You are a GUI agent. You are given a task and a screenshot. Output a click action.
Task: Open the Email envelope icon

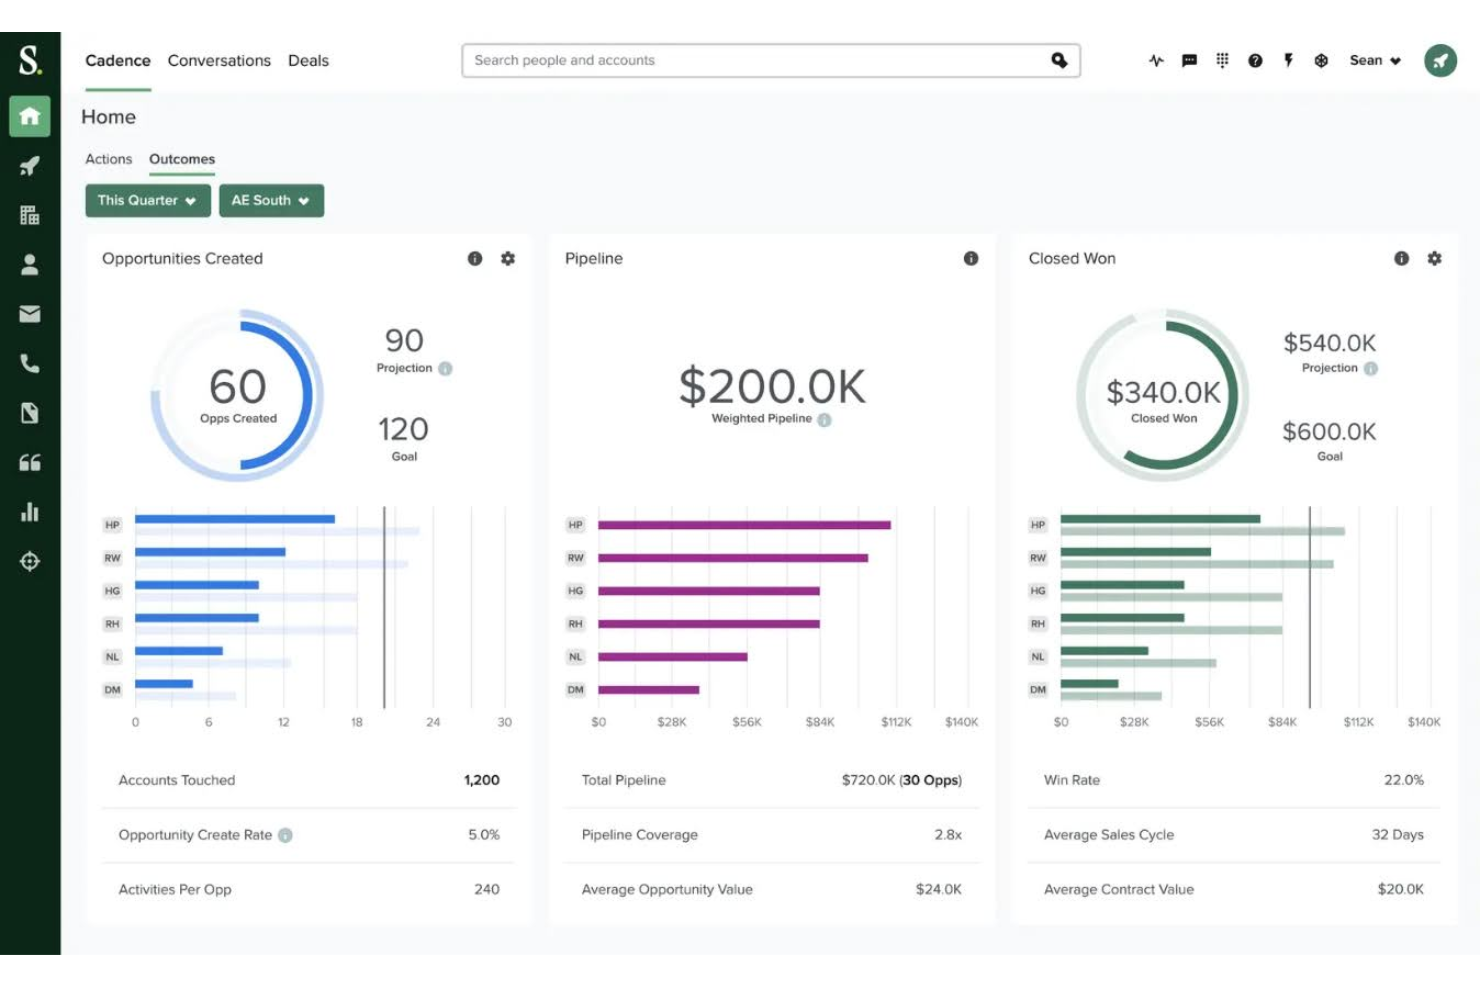[x=29, y=314]
